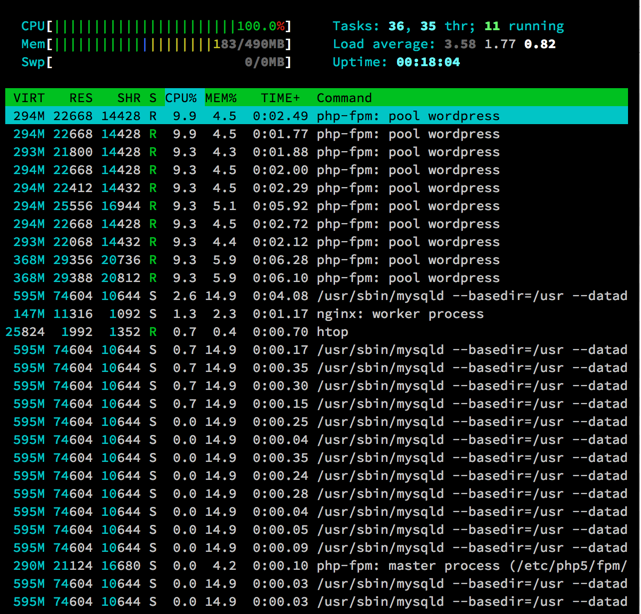Sort by the RES column header
Screen dimensions: 641x614
(81, 98)
